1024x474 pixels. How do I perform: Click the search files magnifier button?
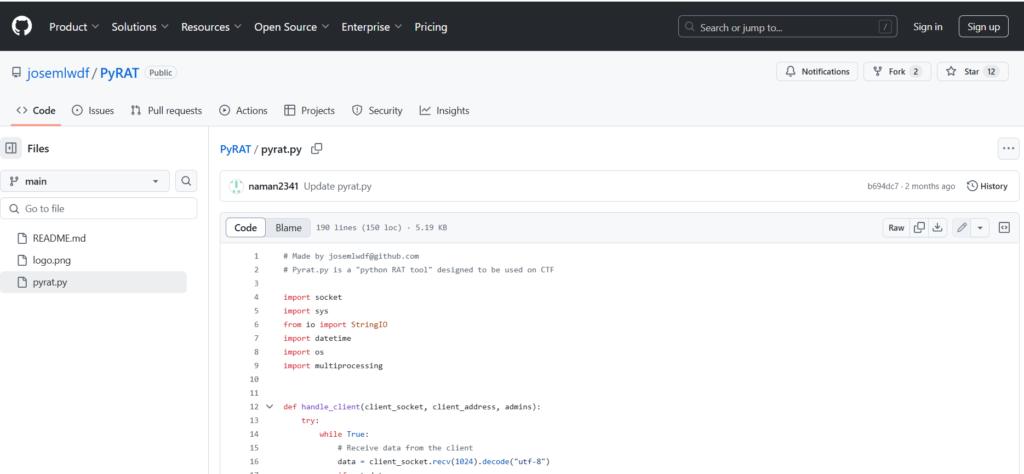pos(186,181)
